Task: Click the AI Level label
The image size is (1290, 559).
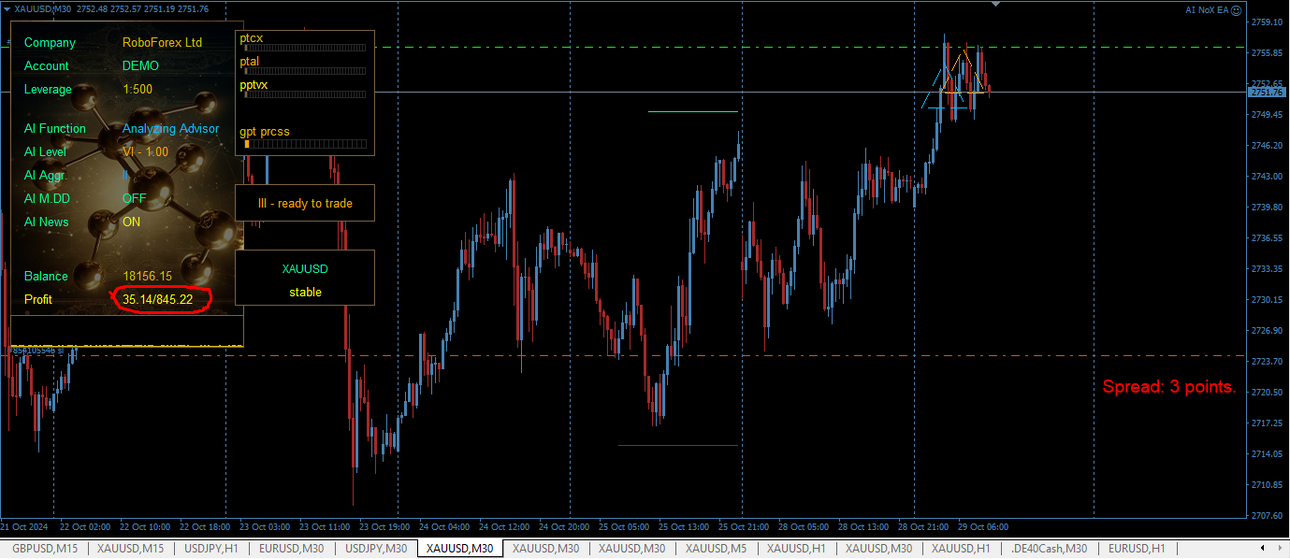Action: click(x=46, y=152)
